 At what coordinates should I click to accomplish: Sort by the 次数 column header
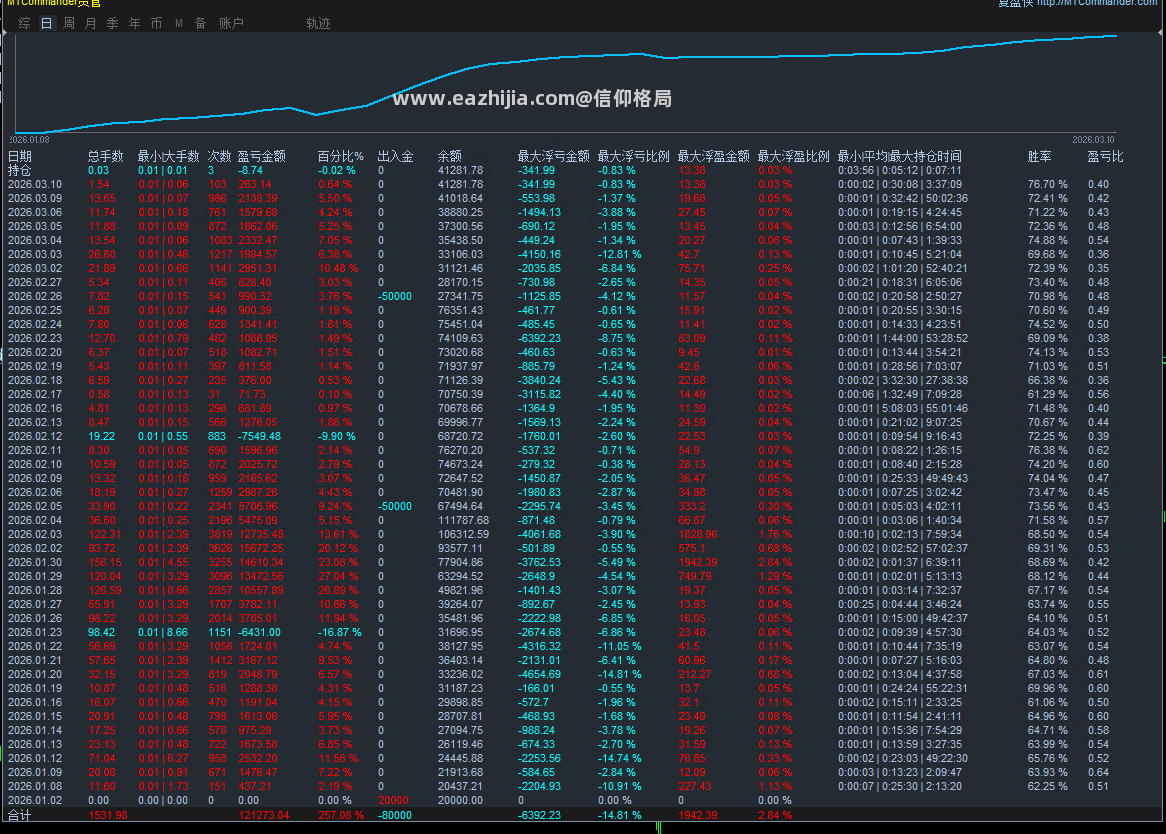click(x=219, y=156)
